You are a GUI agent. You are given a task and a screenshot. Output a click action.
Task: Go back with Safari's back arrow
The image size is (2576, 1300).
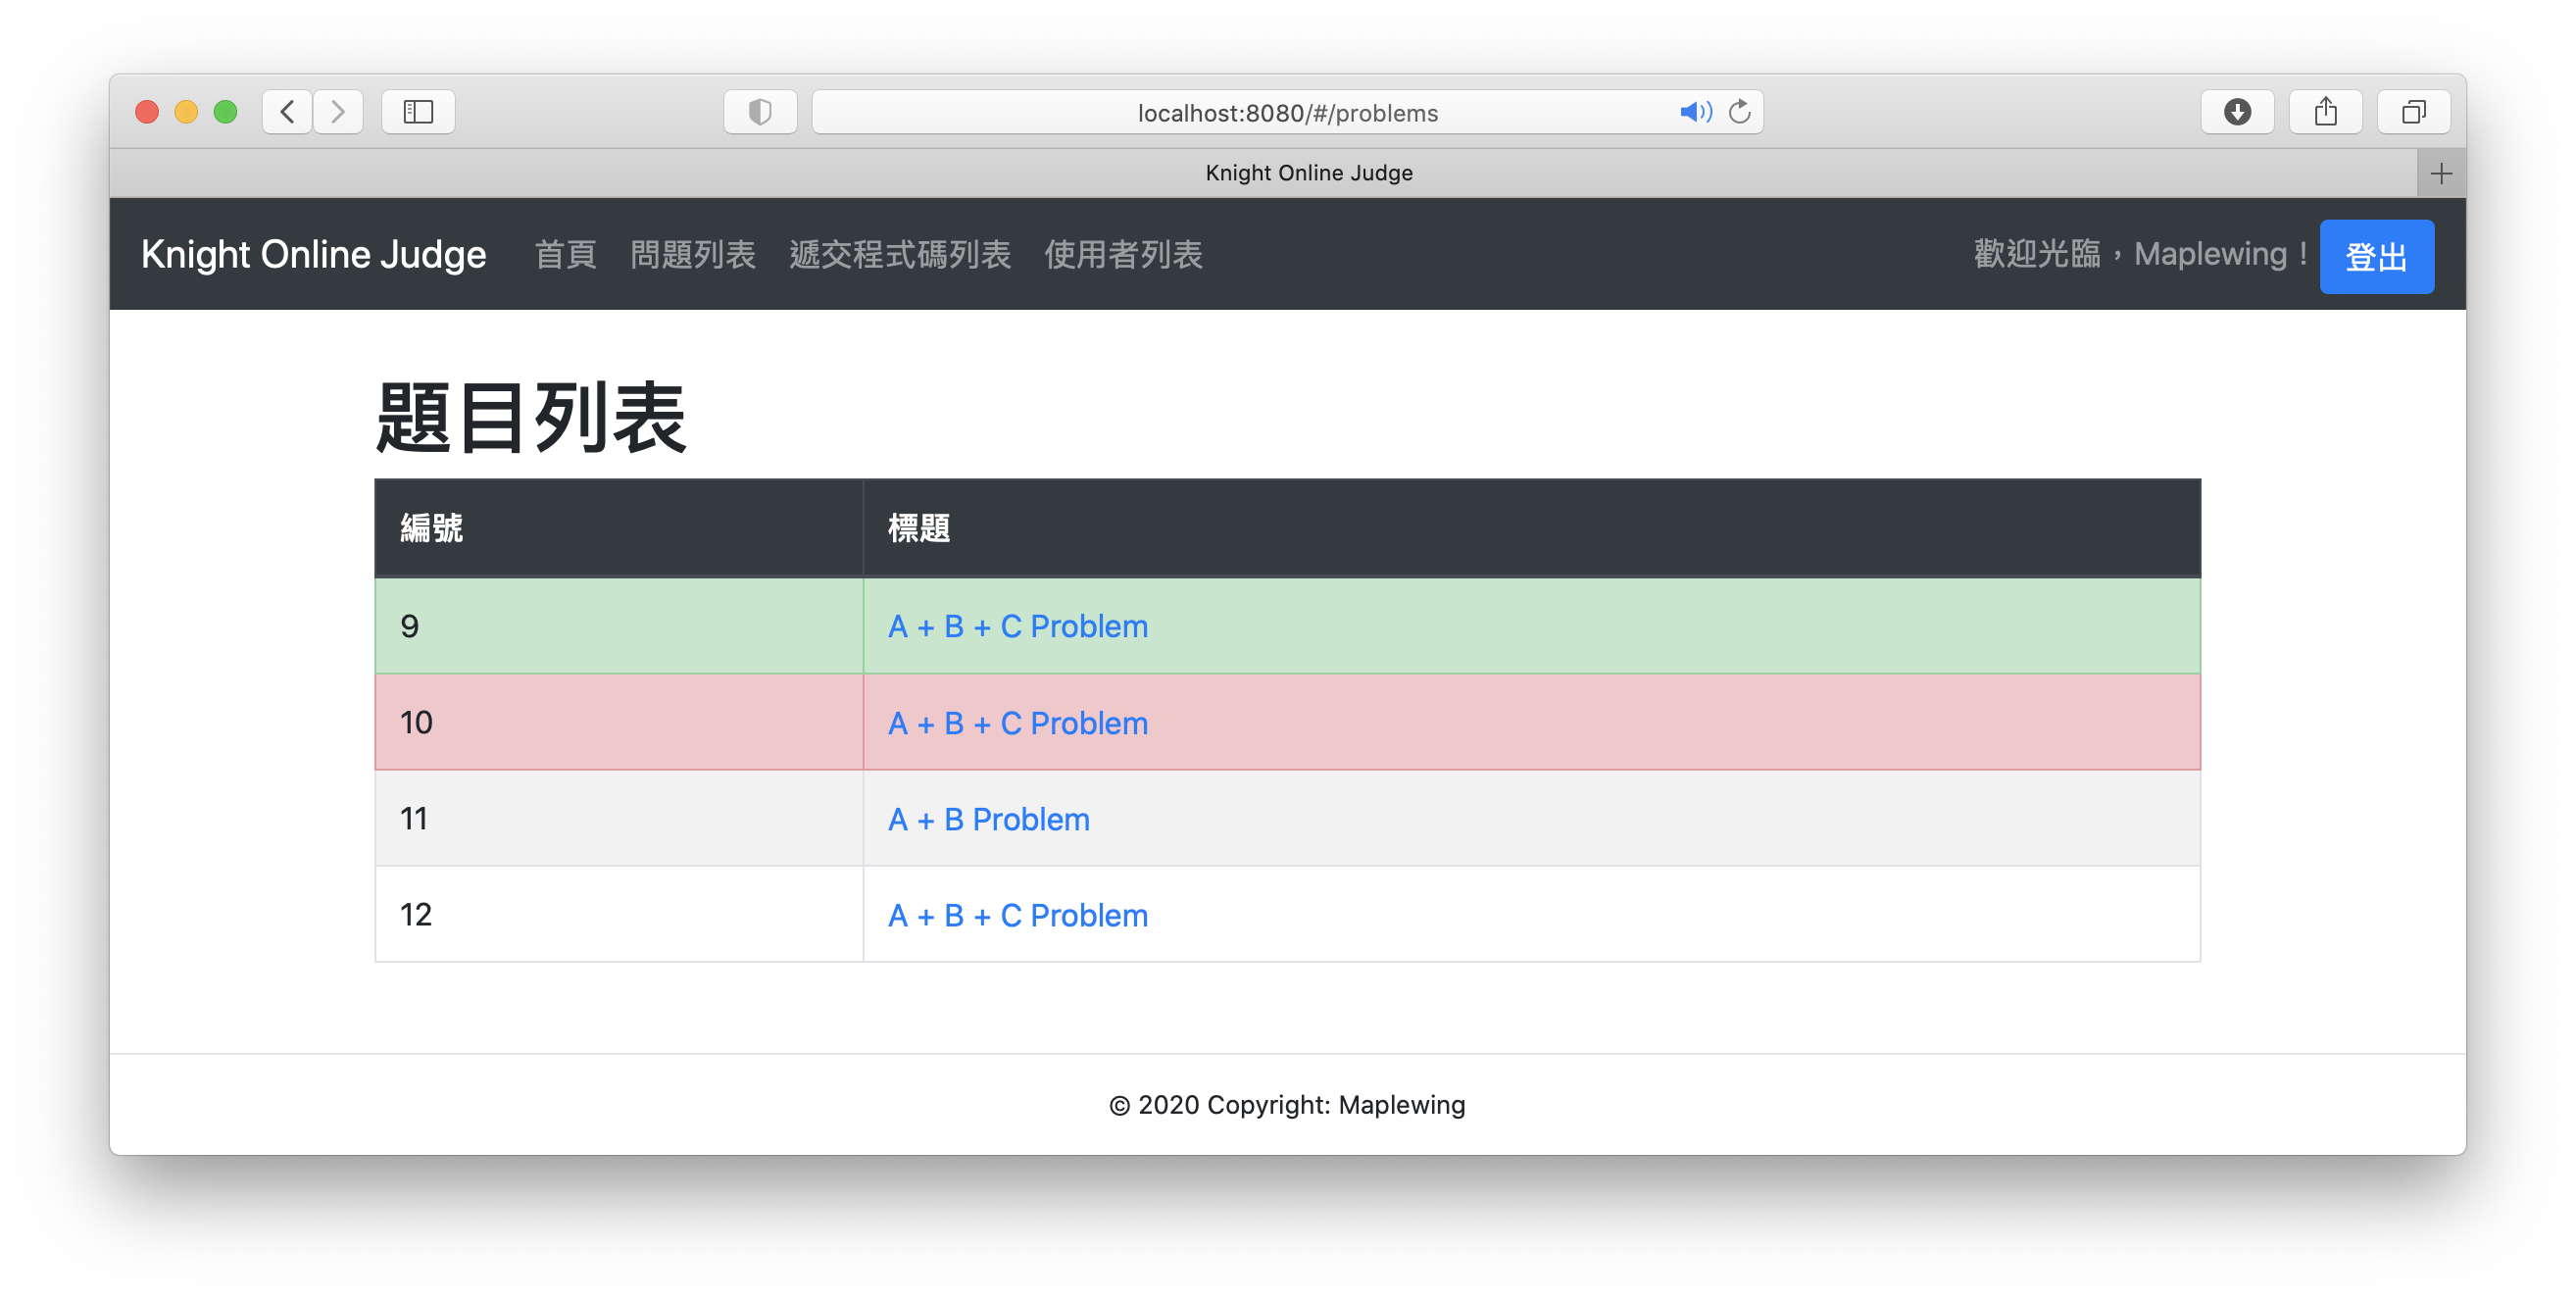click(x=287, y=111)
